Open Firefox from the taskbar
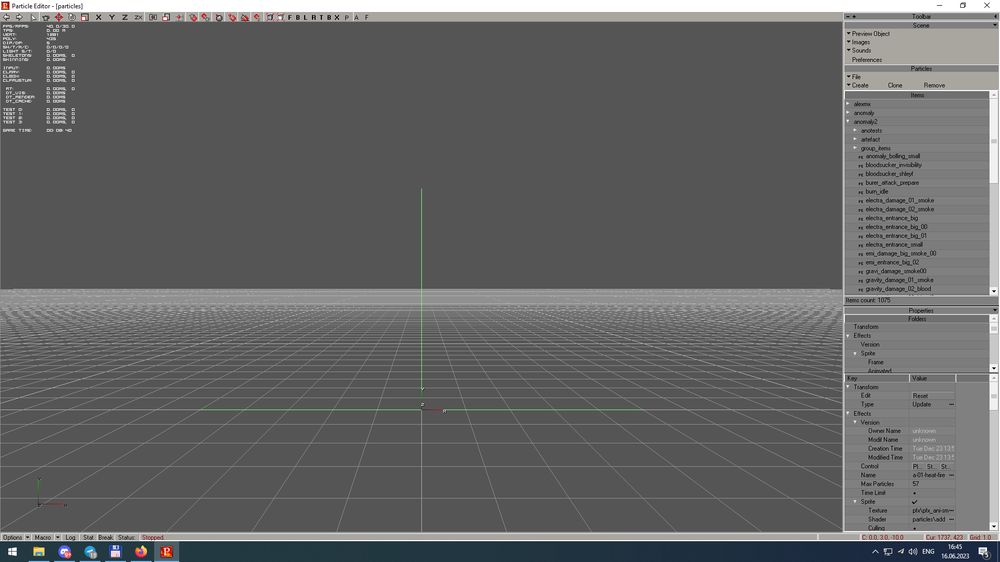Screen dimensions: 1000x562 (x=141, y=551)
